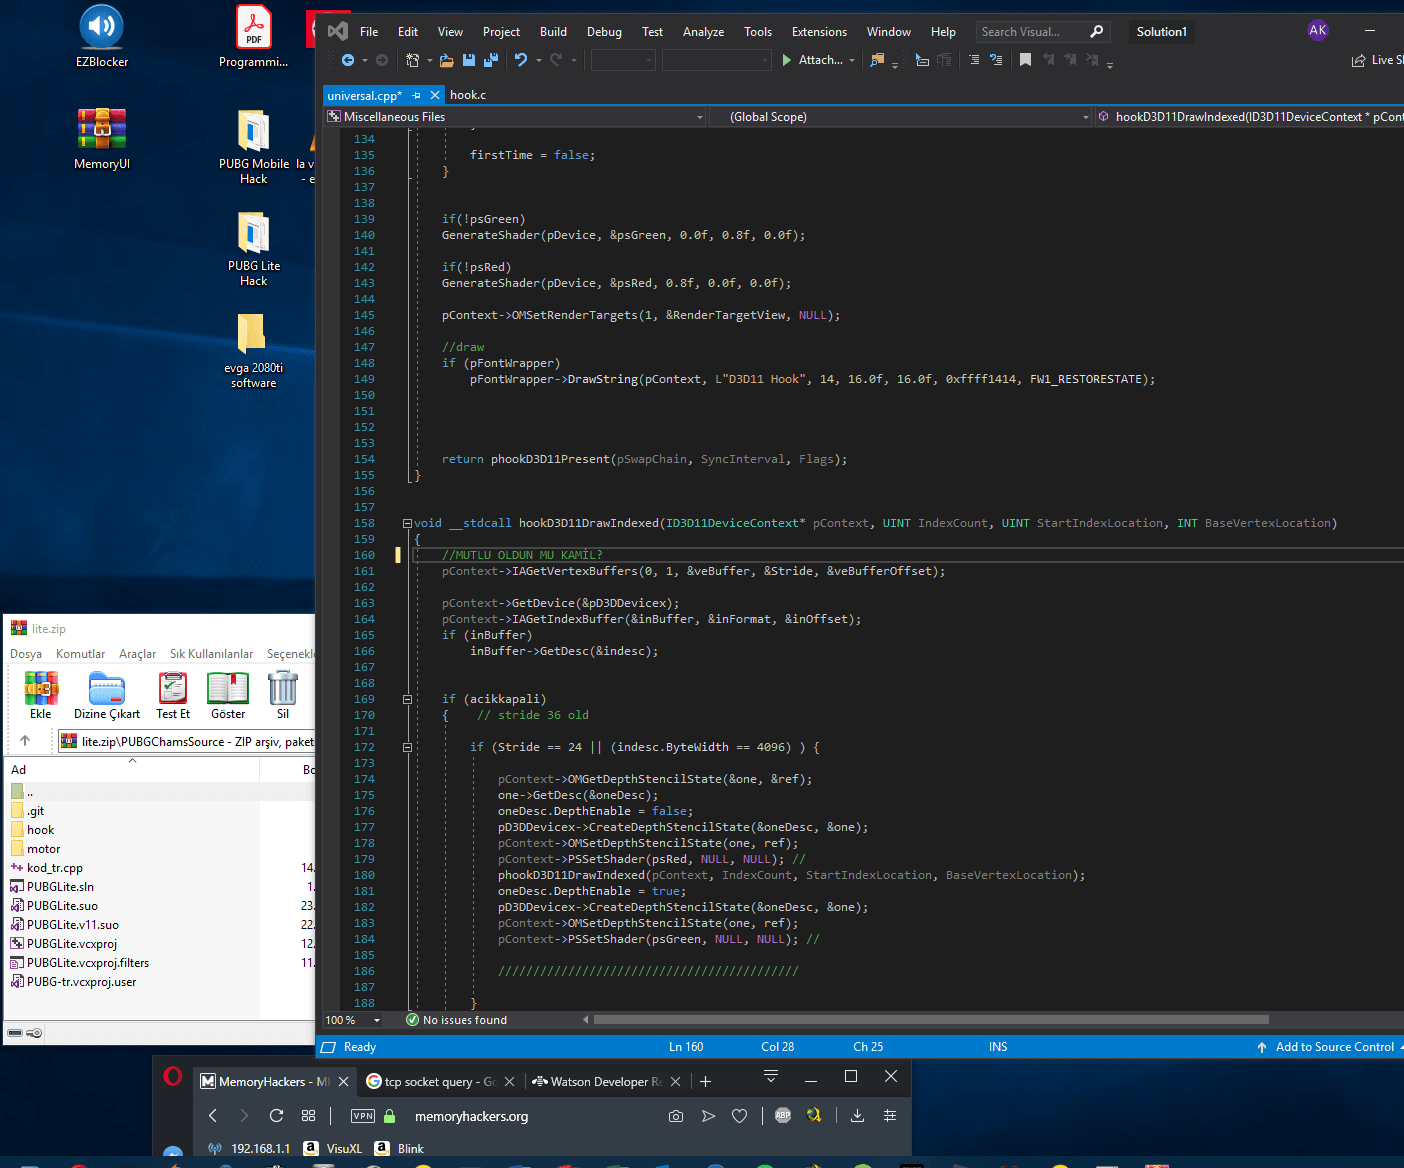Click the Save All icon
This screenshot has height=1168, width=1404.
click(x=490, y=60)
